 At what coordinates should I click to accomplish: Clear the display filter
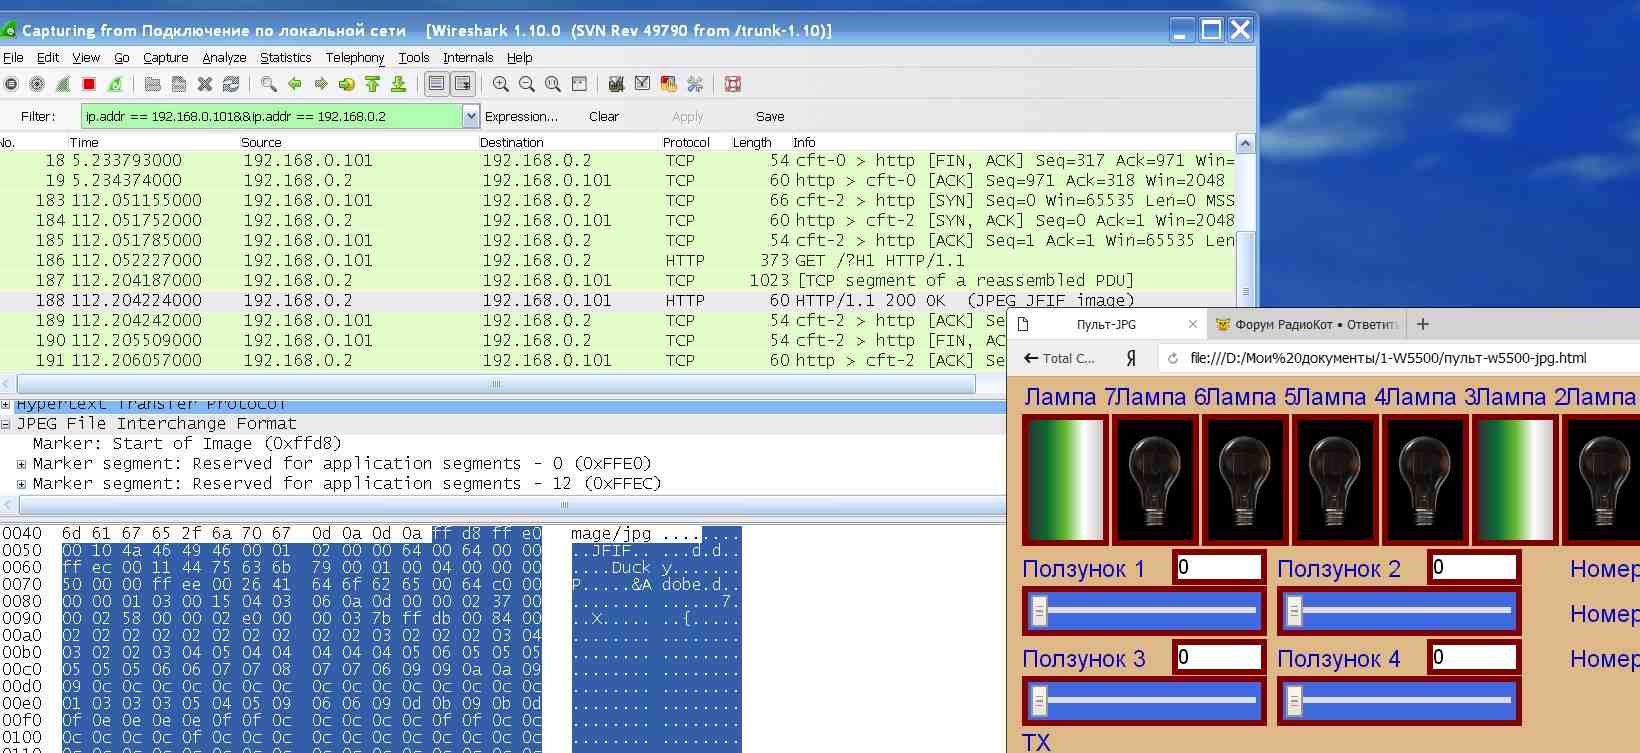pyautogui.click(x=603, y=117)
